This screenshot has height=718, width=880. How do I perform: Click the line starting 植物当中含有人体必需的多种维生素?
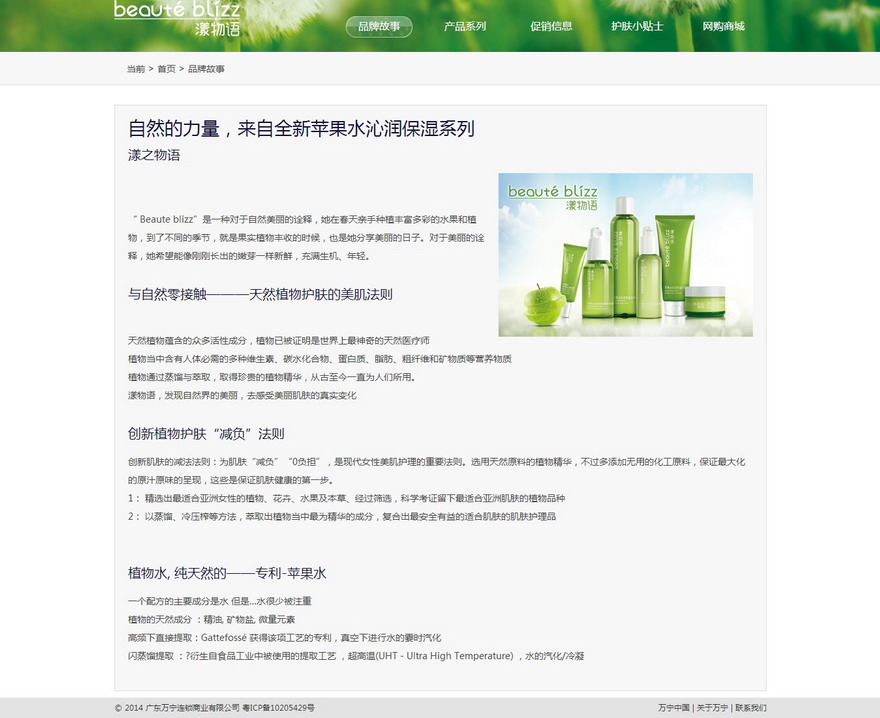tap(320, 359)
